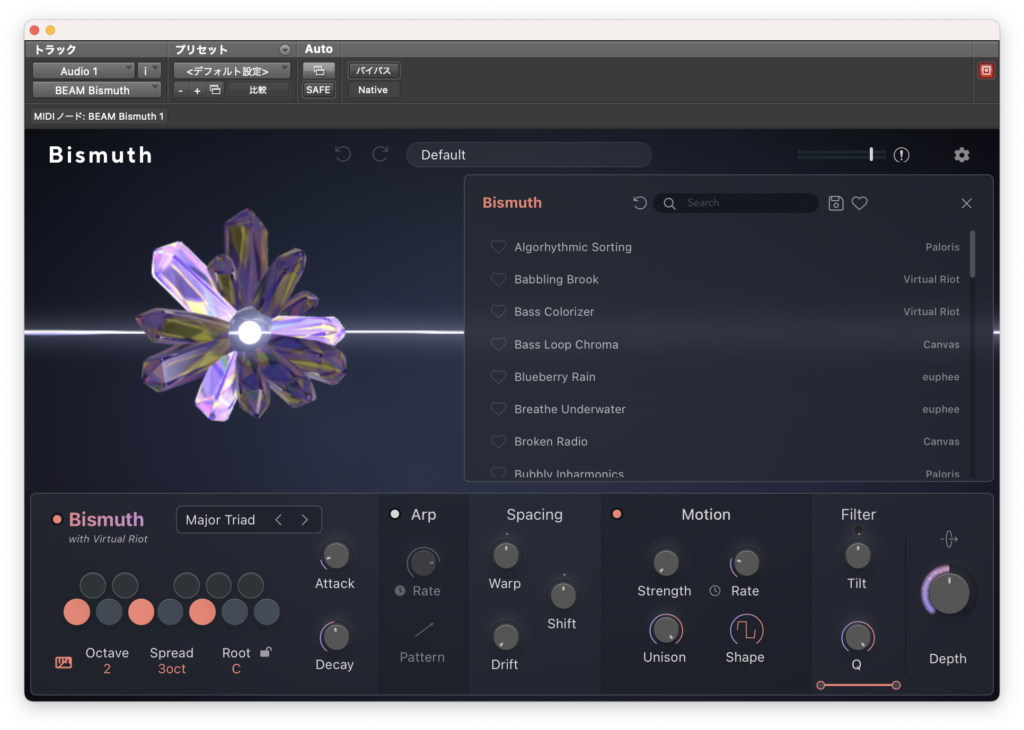Select the Broken Radio preset
The image size is (1024, 730).
[x=725, y=441]
